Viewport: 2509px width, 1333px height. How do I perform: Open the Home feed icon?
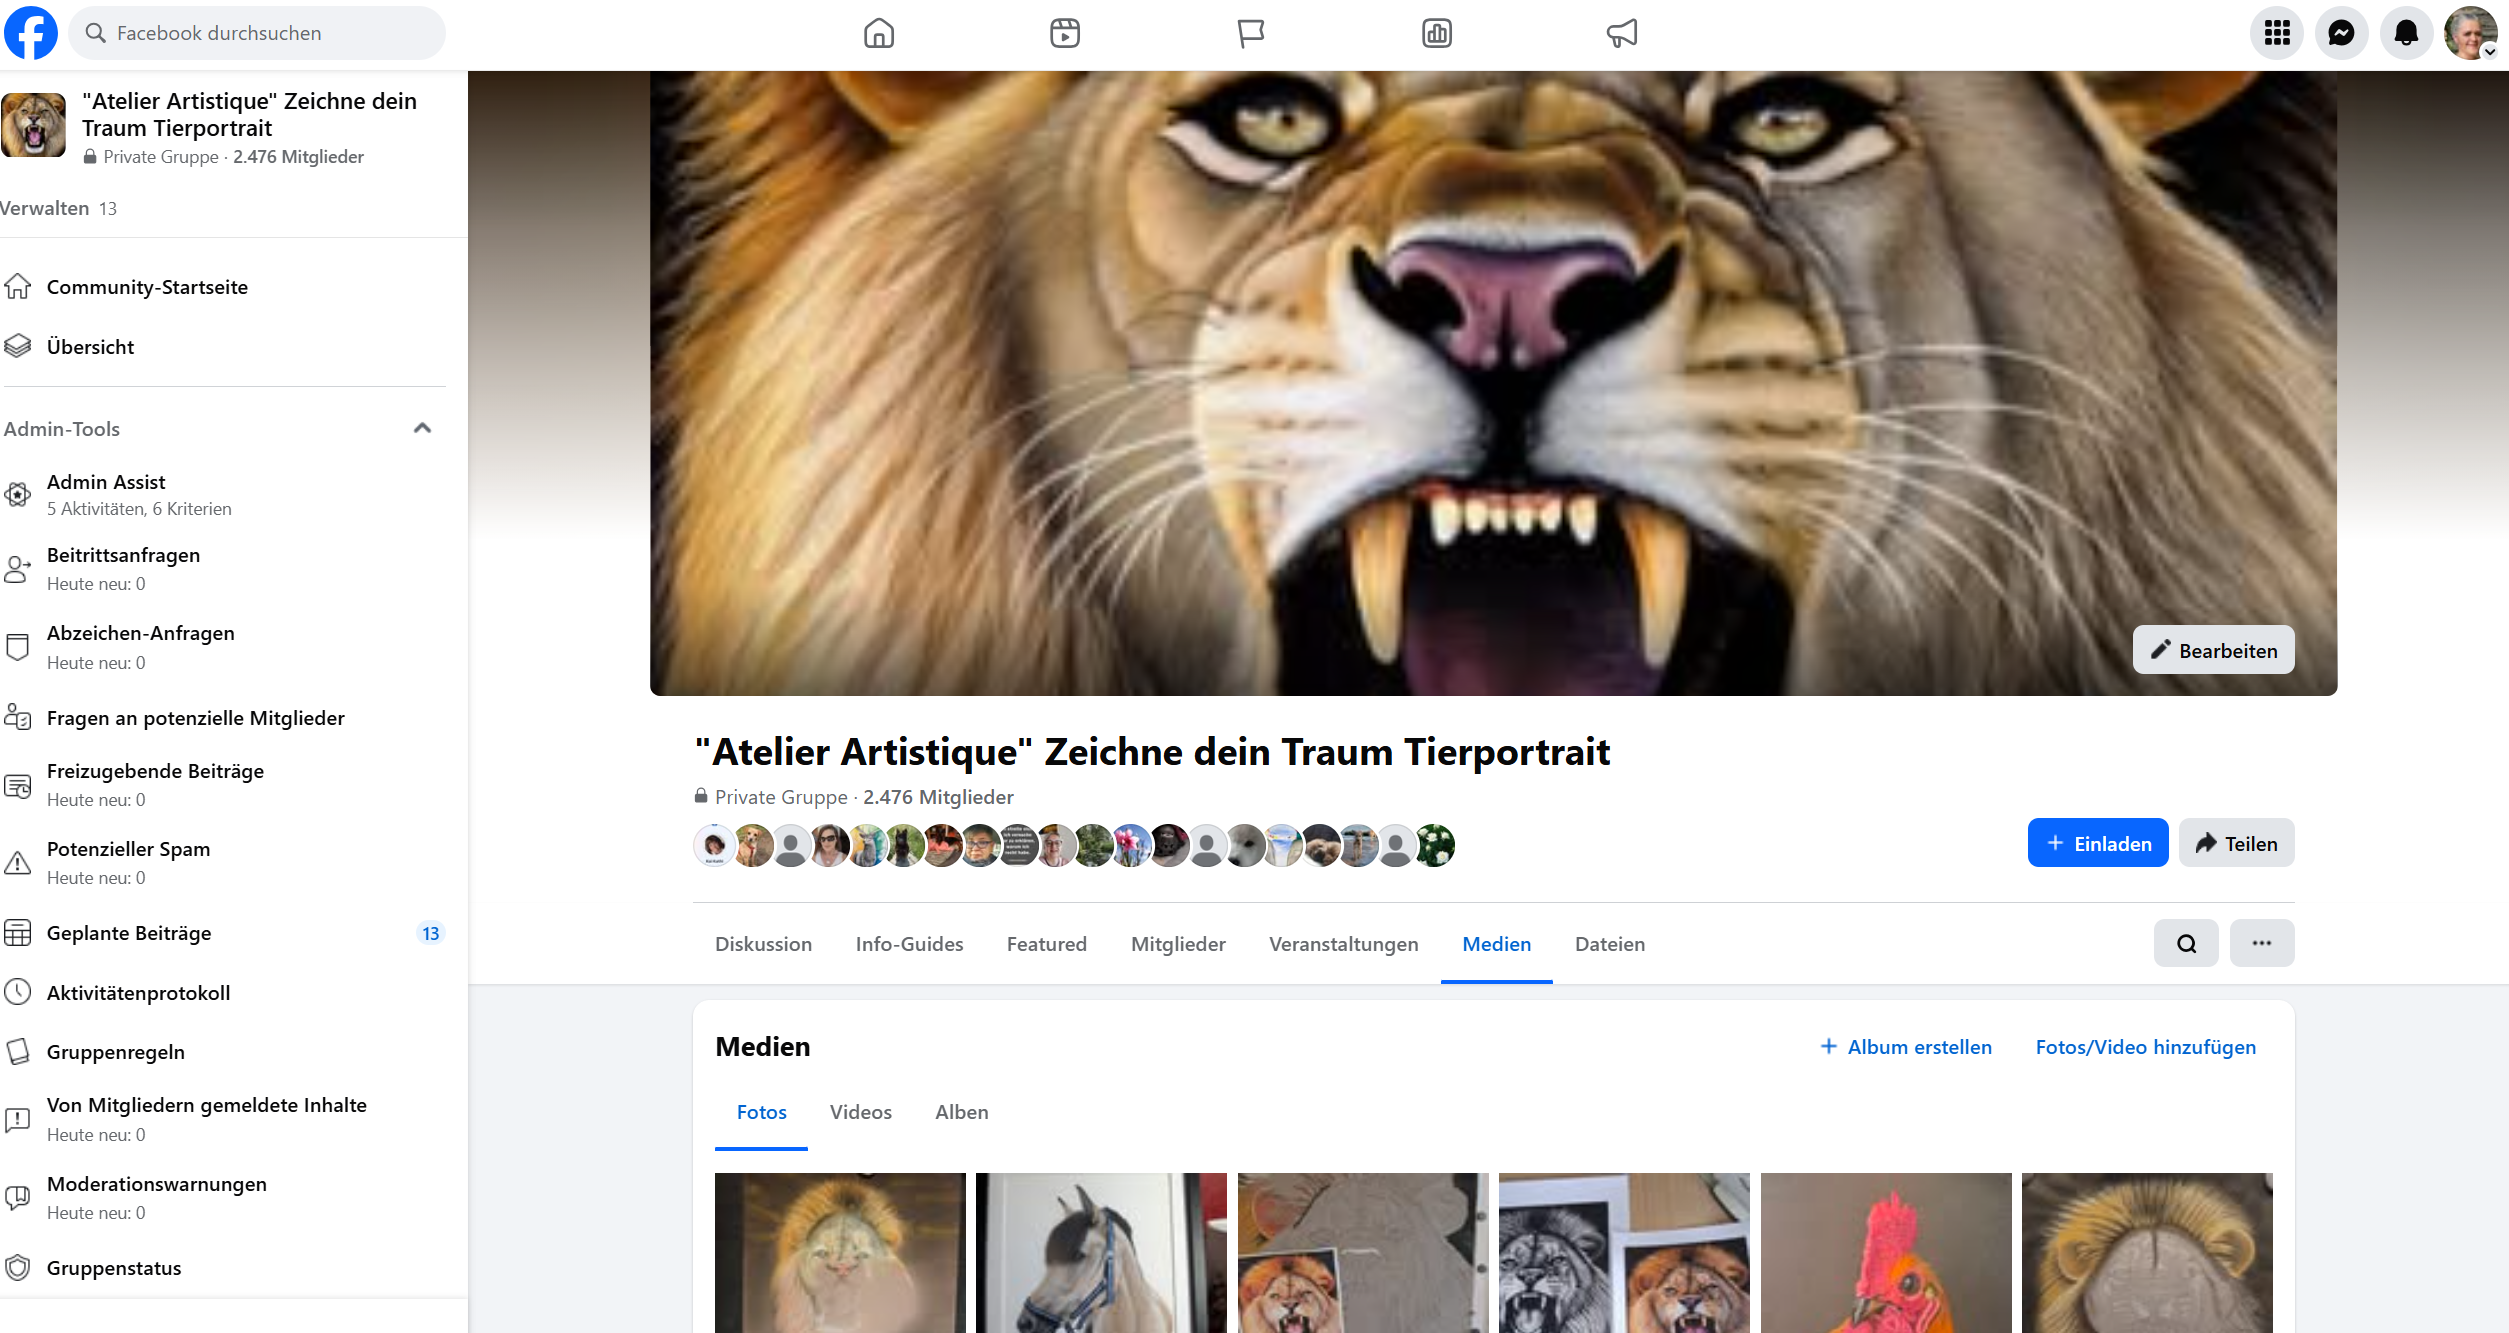(x=879, y=33)
